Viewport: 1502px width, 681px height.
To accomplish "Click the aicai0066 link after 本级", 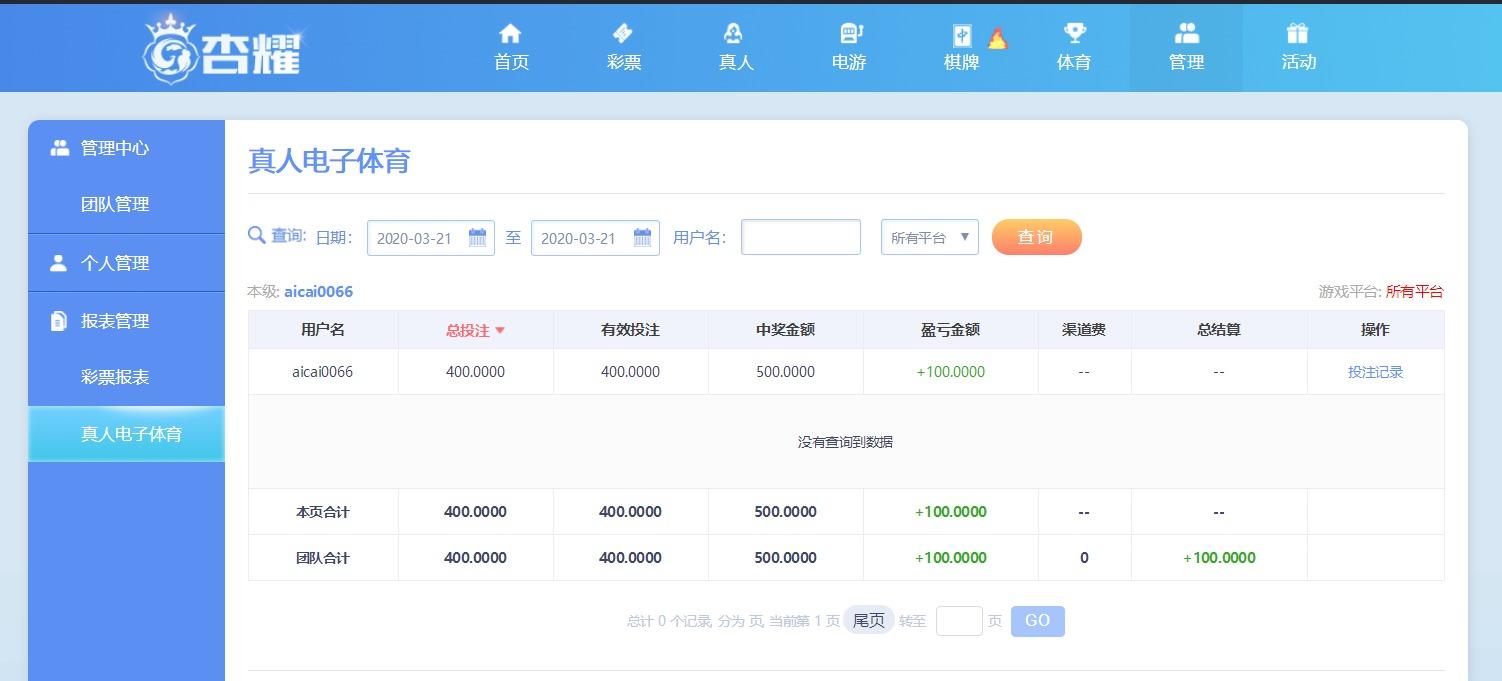I will (318, 292).
